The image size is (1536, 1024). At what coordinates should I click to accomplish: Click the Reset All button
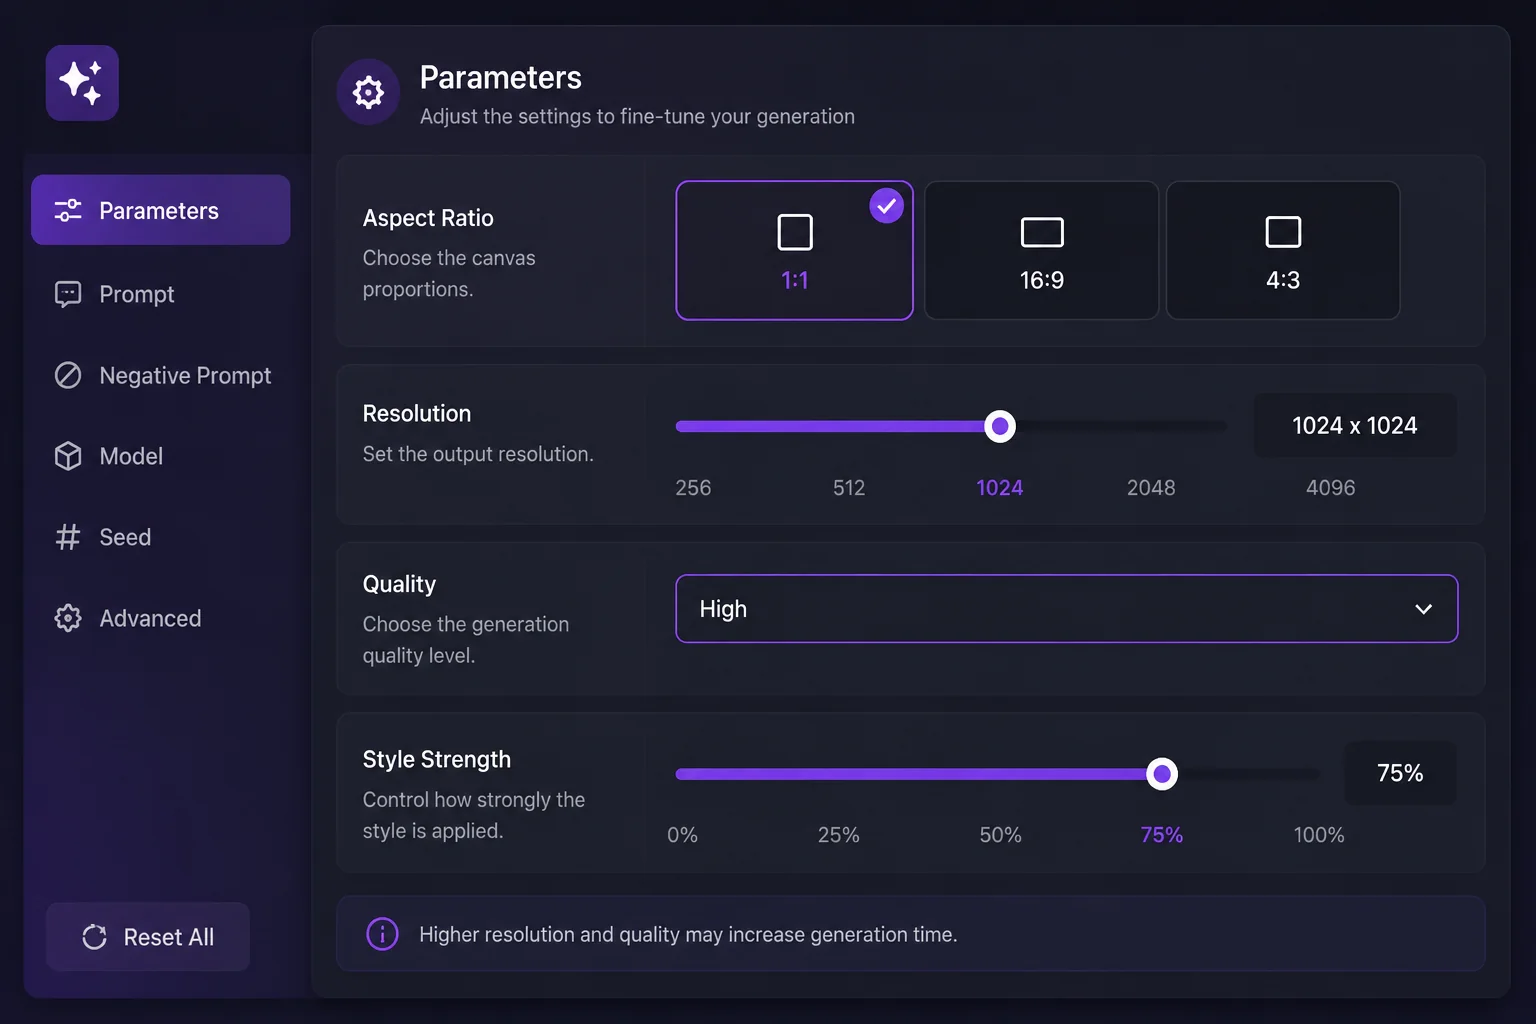click(148, 937)
